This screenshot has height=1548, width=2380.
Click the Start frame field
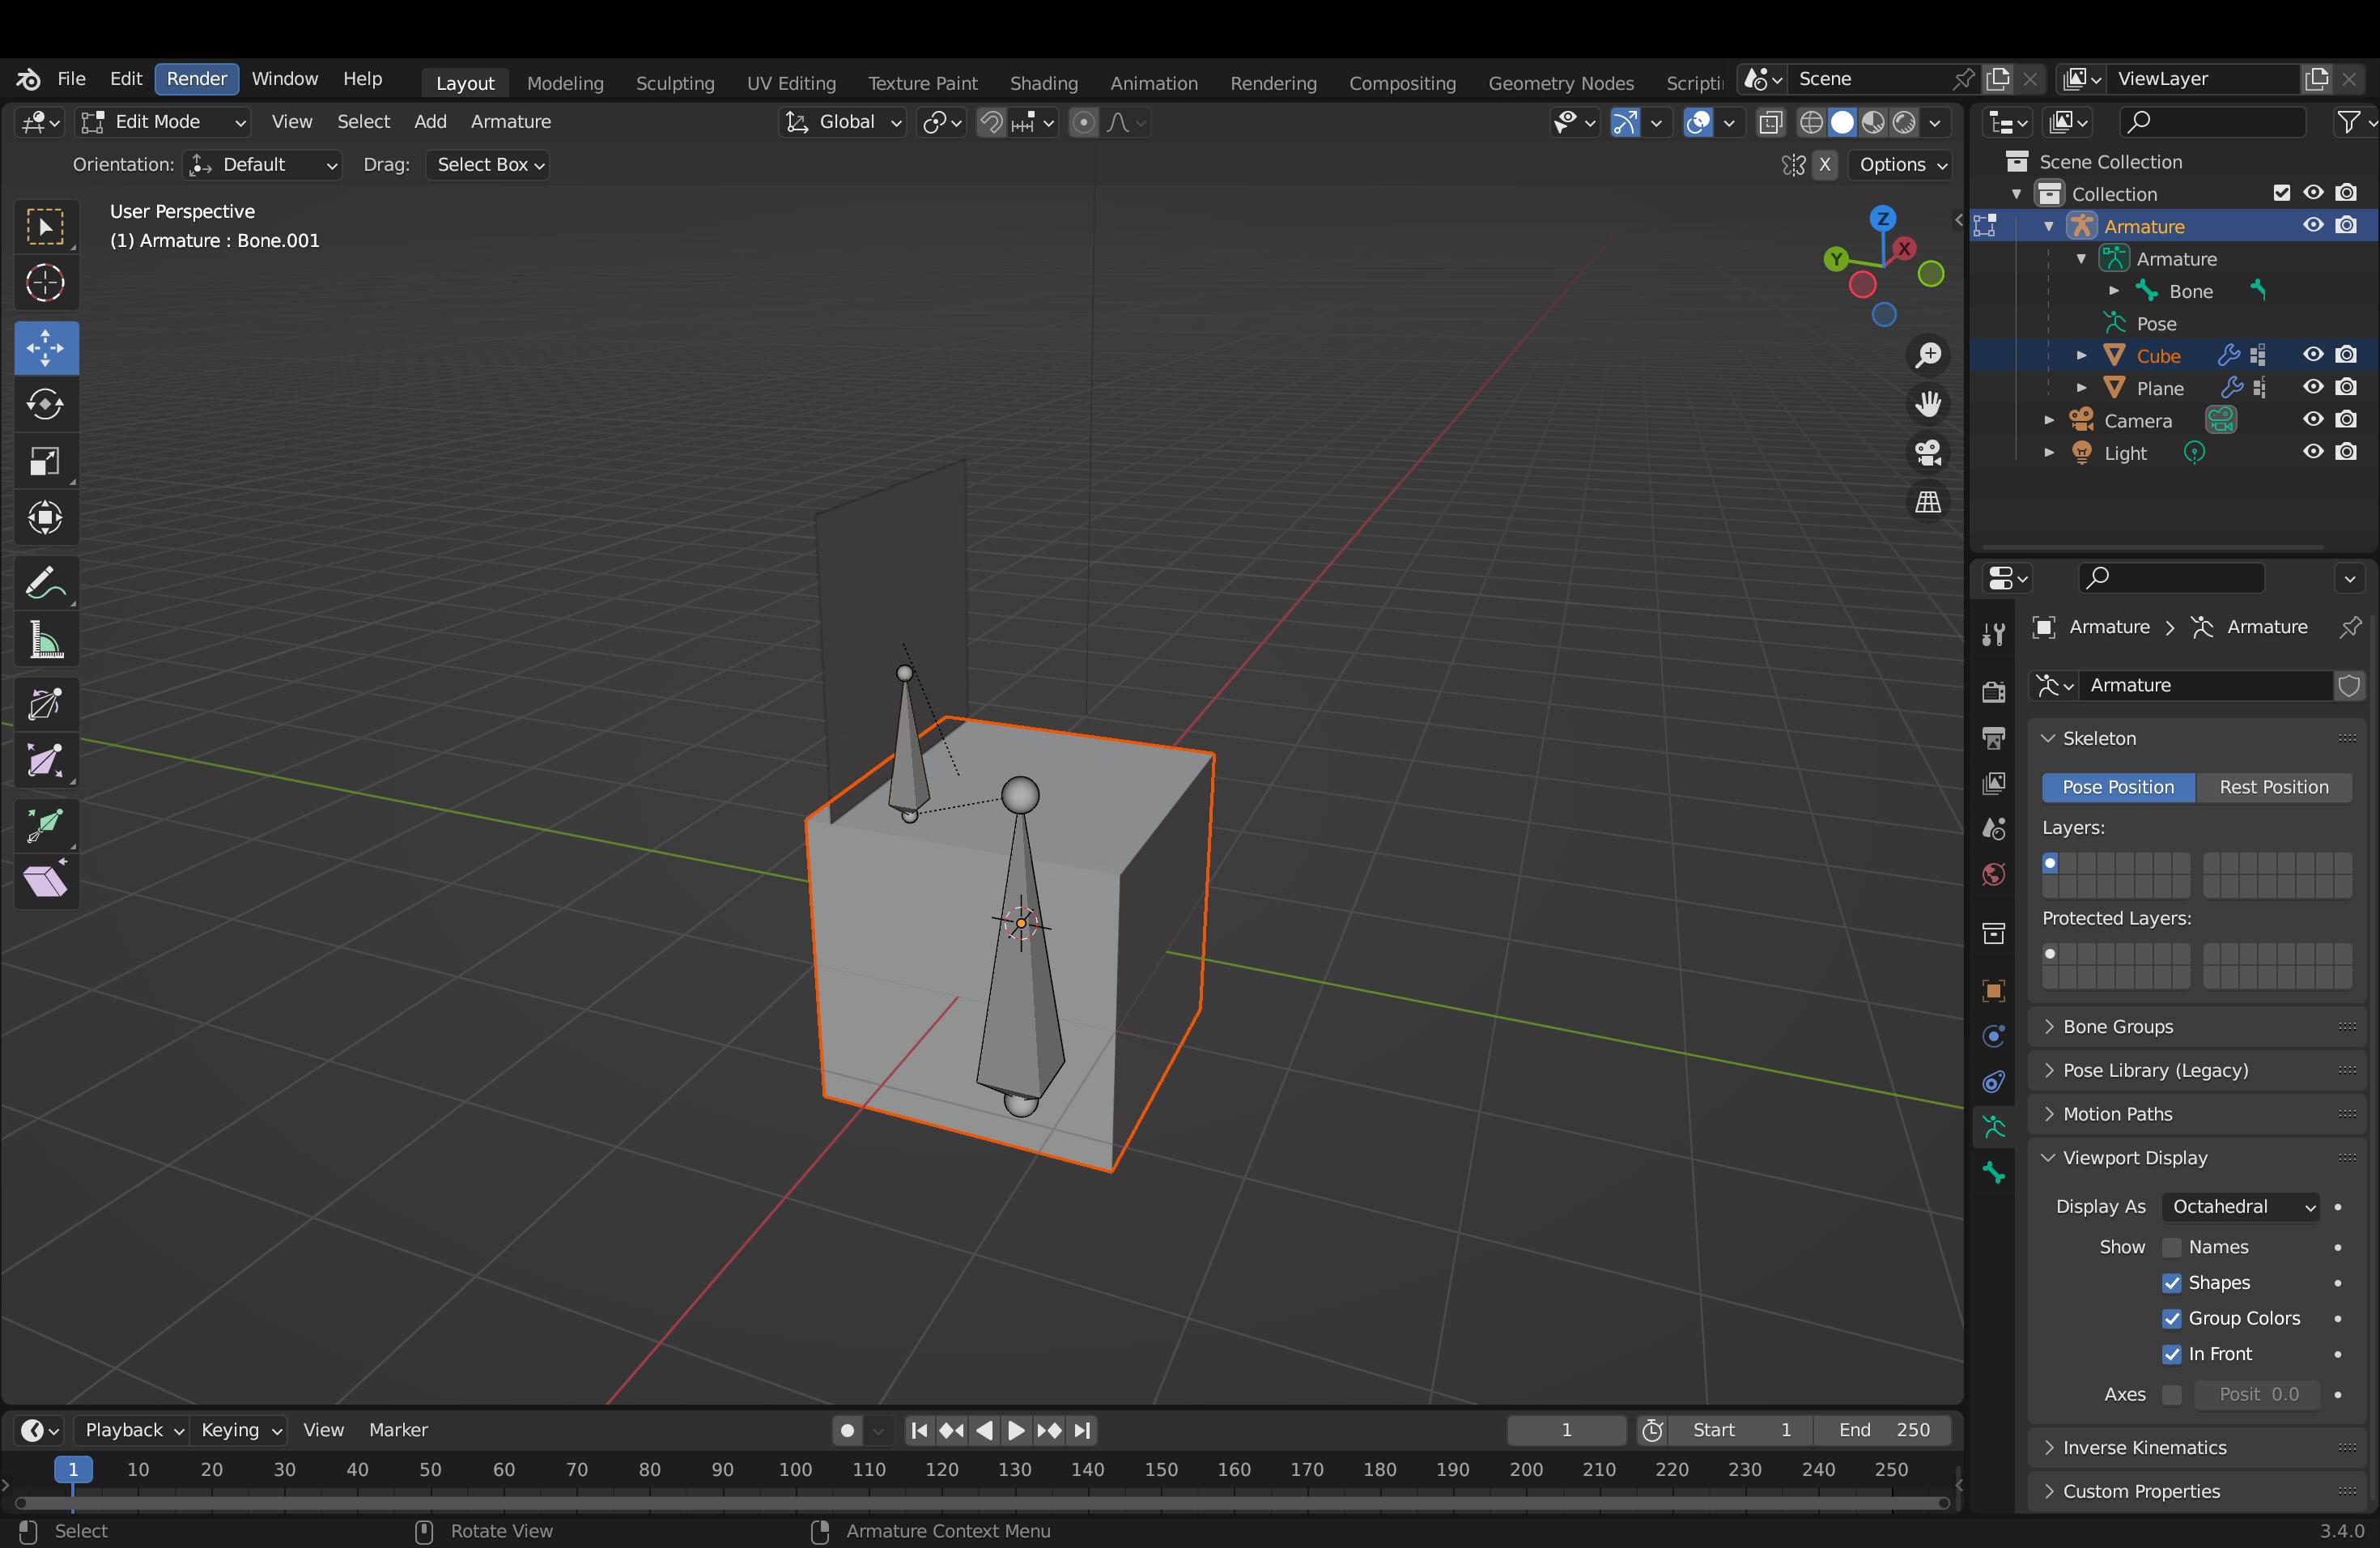[x=1740, y=1430]
